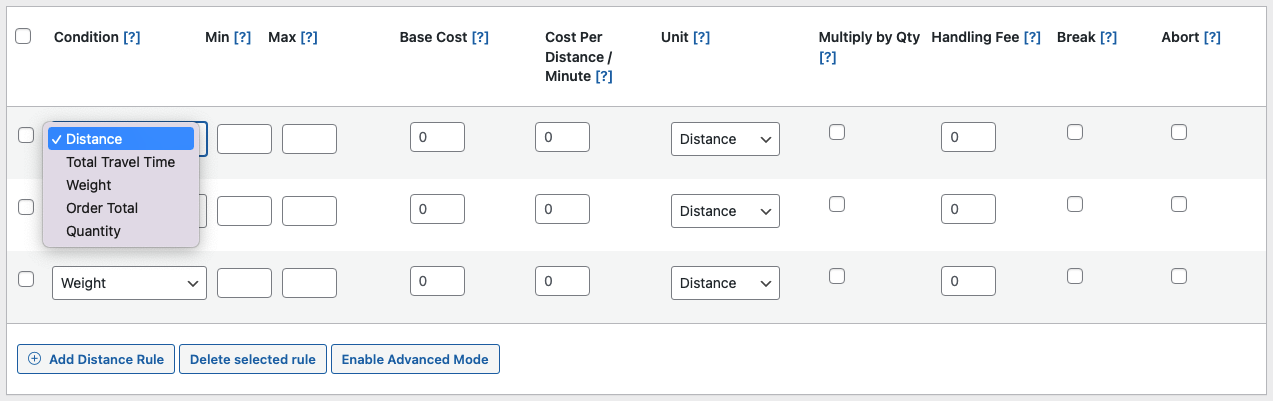Check Abort in the second row
1273x401 pixels.
tap(1179, 204)
